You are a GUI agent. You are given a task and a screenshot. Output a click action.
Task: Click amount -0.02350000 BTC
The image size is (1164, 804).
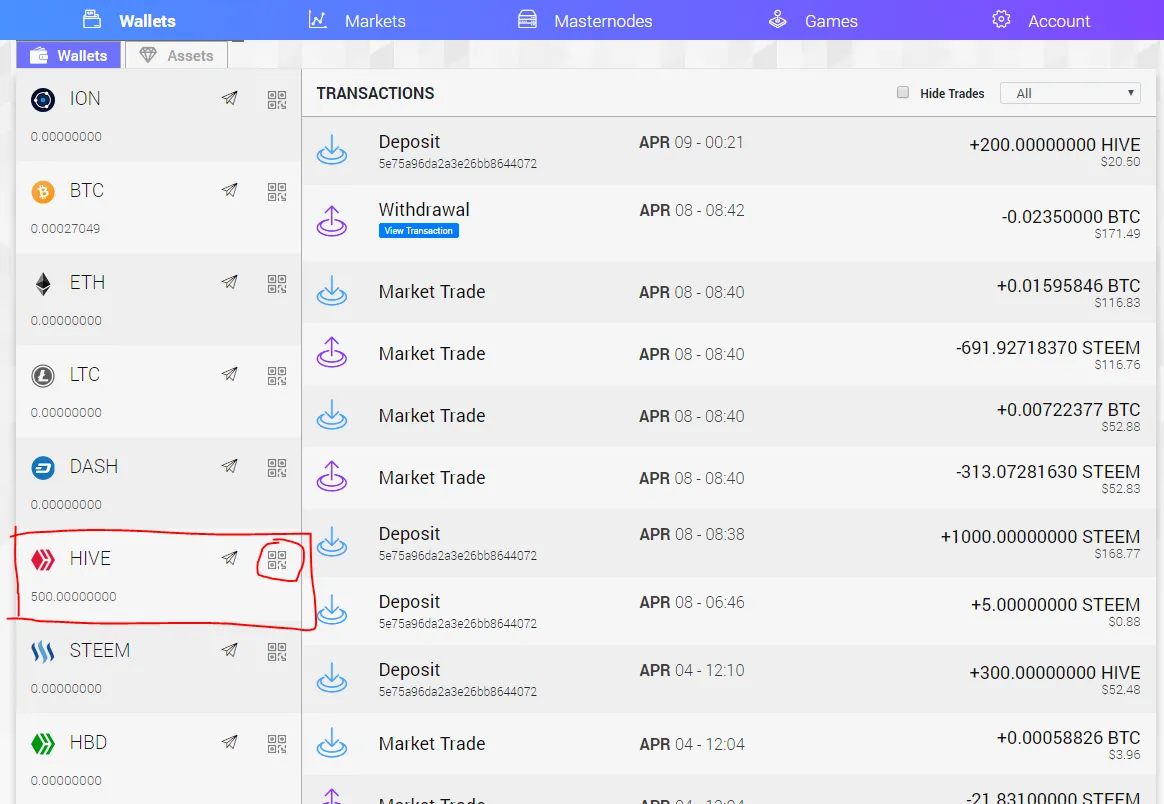(x=1070, y=217)
